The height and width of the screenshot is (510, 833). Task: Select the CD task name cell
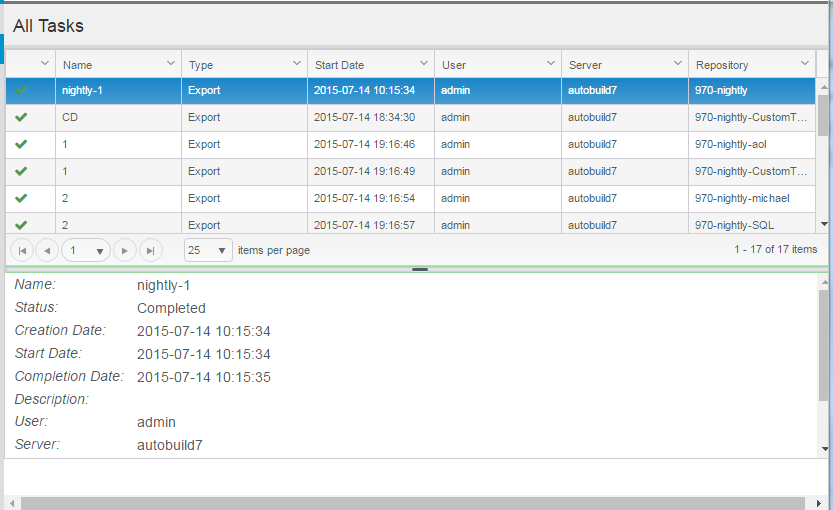118,117
